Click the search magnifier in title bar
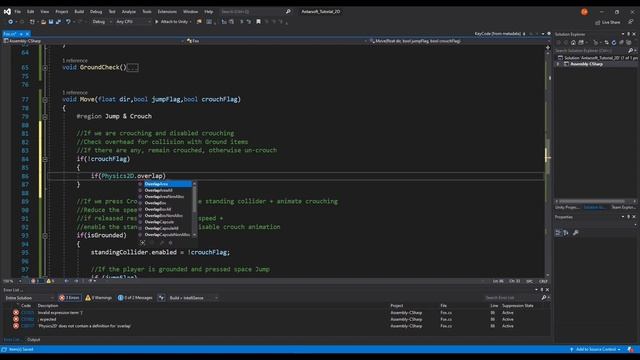The width and height of the screenshot is (640, 360). pos(288,11)
